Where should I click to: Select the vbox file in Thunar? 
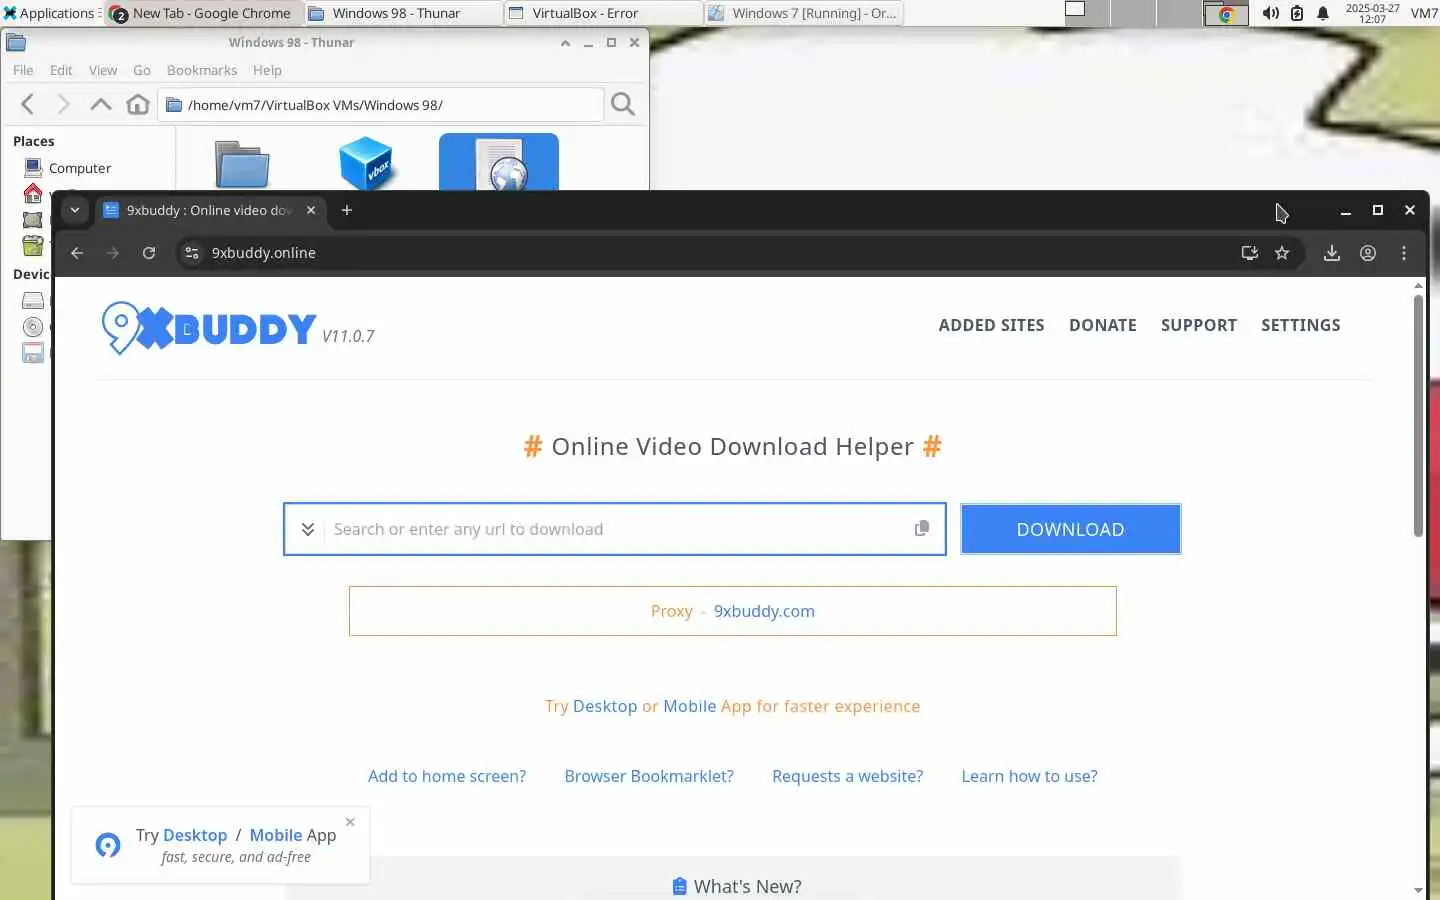(x=366, y=163)
